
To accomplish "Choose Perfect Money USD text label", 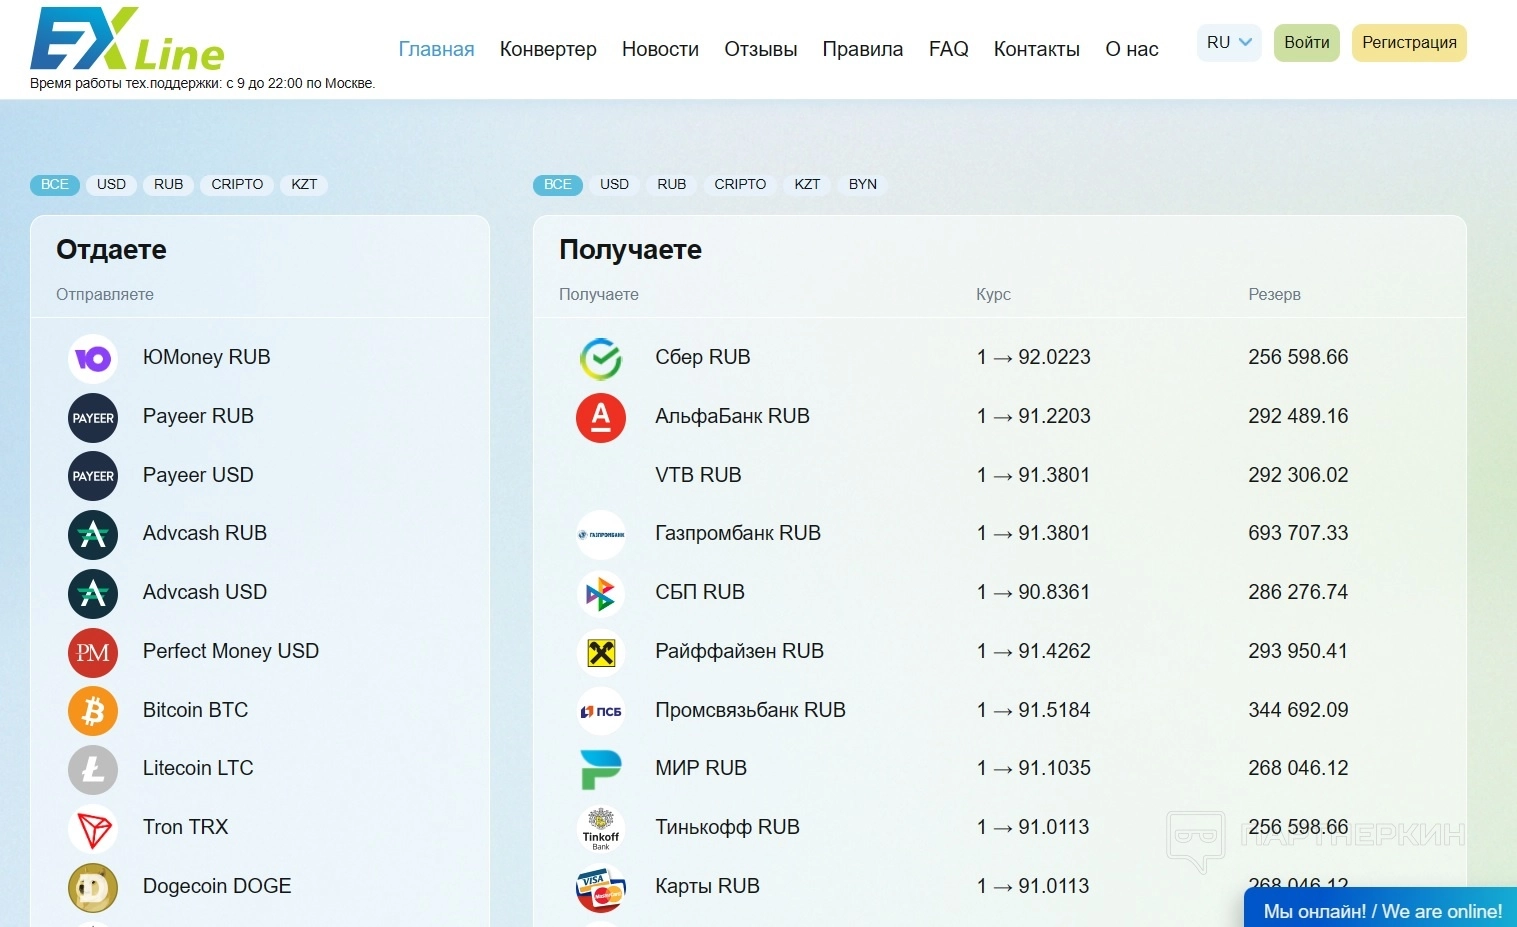I will pyautogui.click(x=231, y=651).
